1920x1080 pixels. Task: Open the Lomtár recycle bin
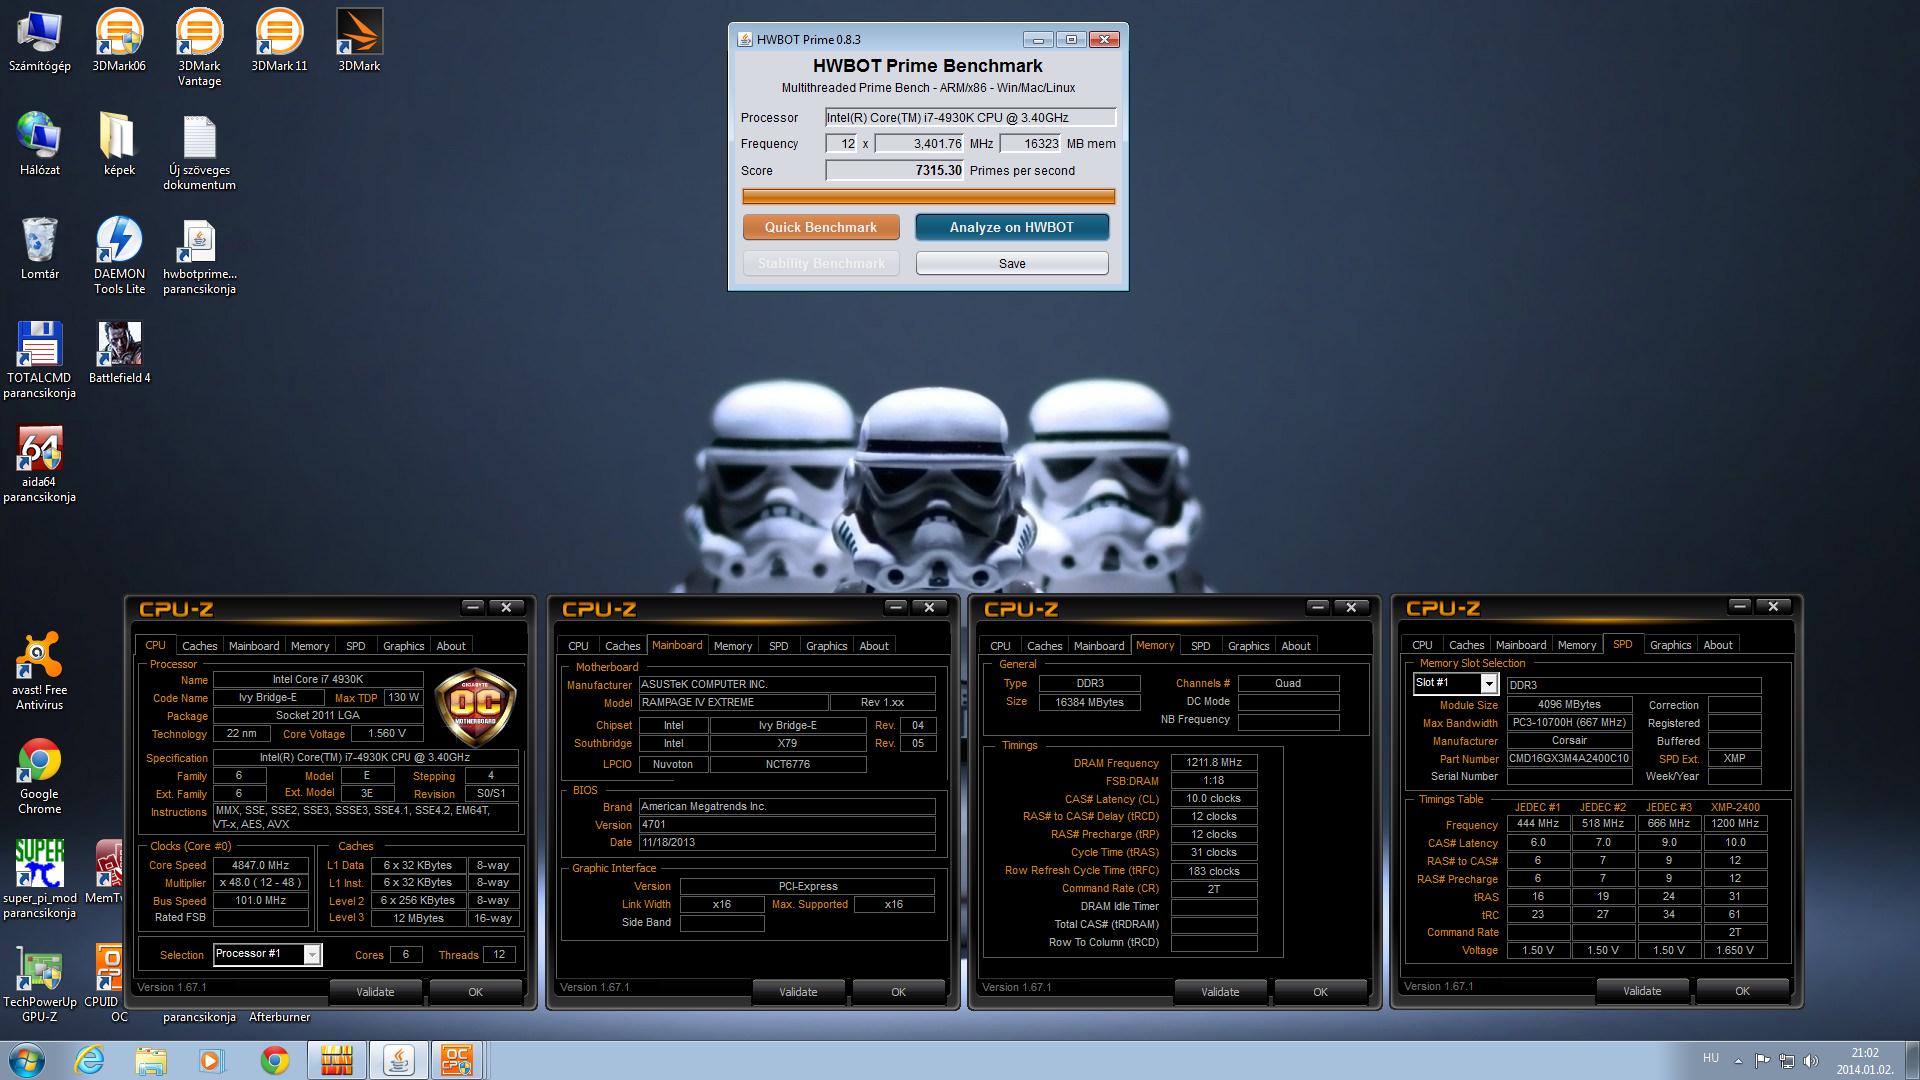click(39, 248)
